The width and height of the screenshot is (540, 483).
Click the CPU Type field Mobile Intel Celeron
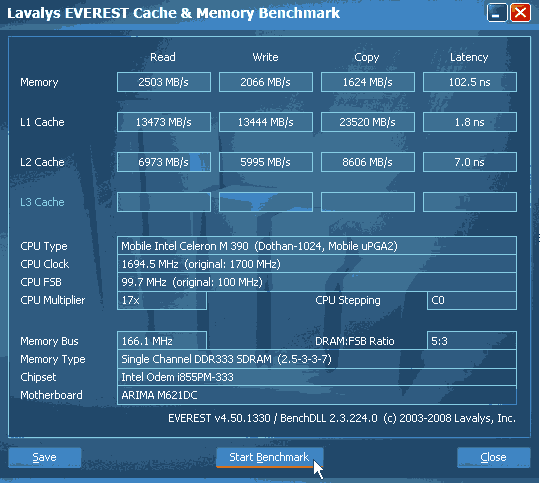tap(317, 246)
